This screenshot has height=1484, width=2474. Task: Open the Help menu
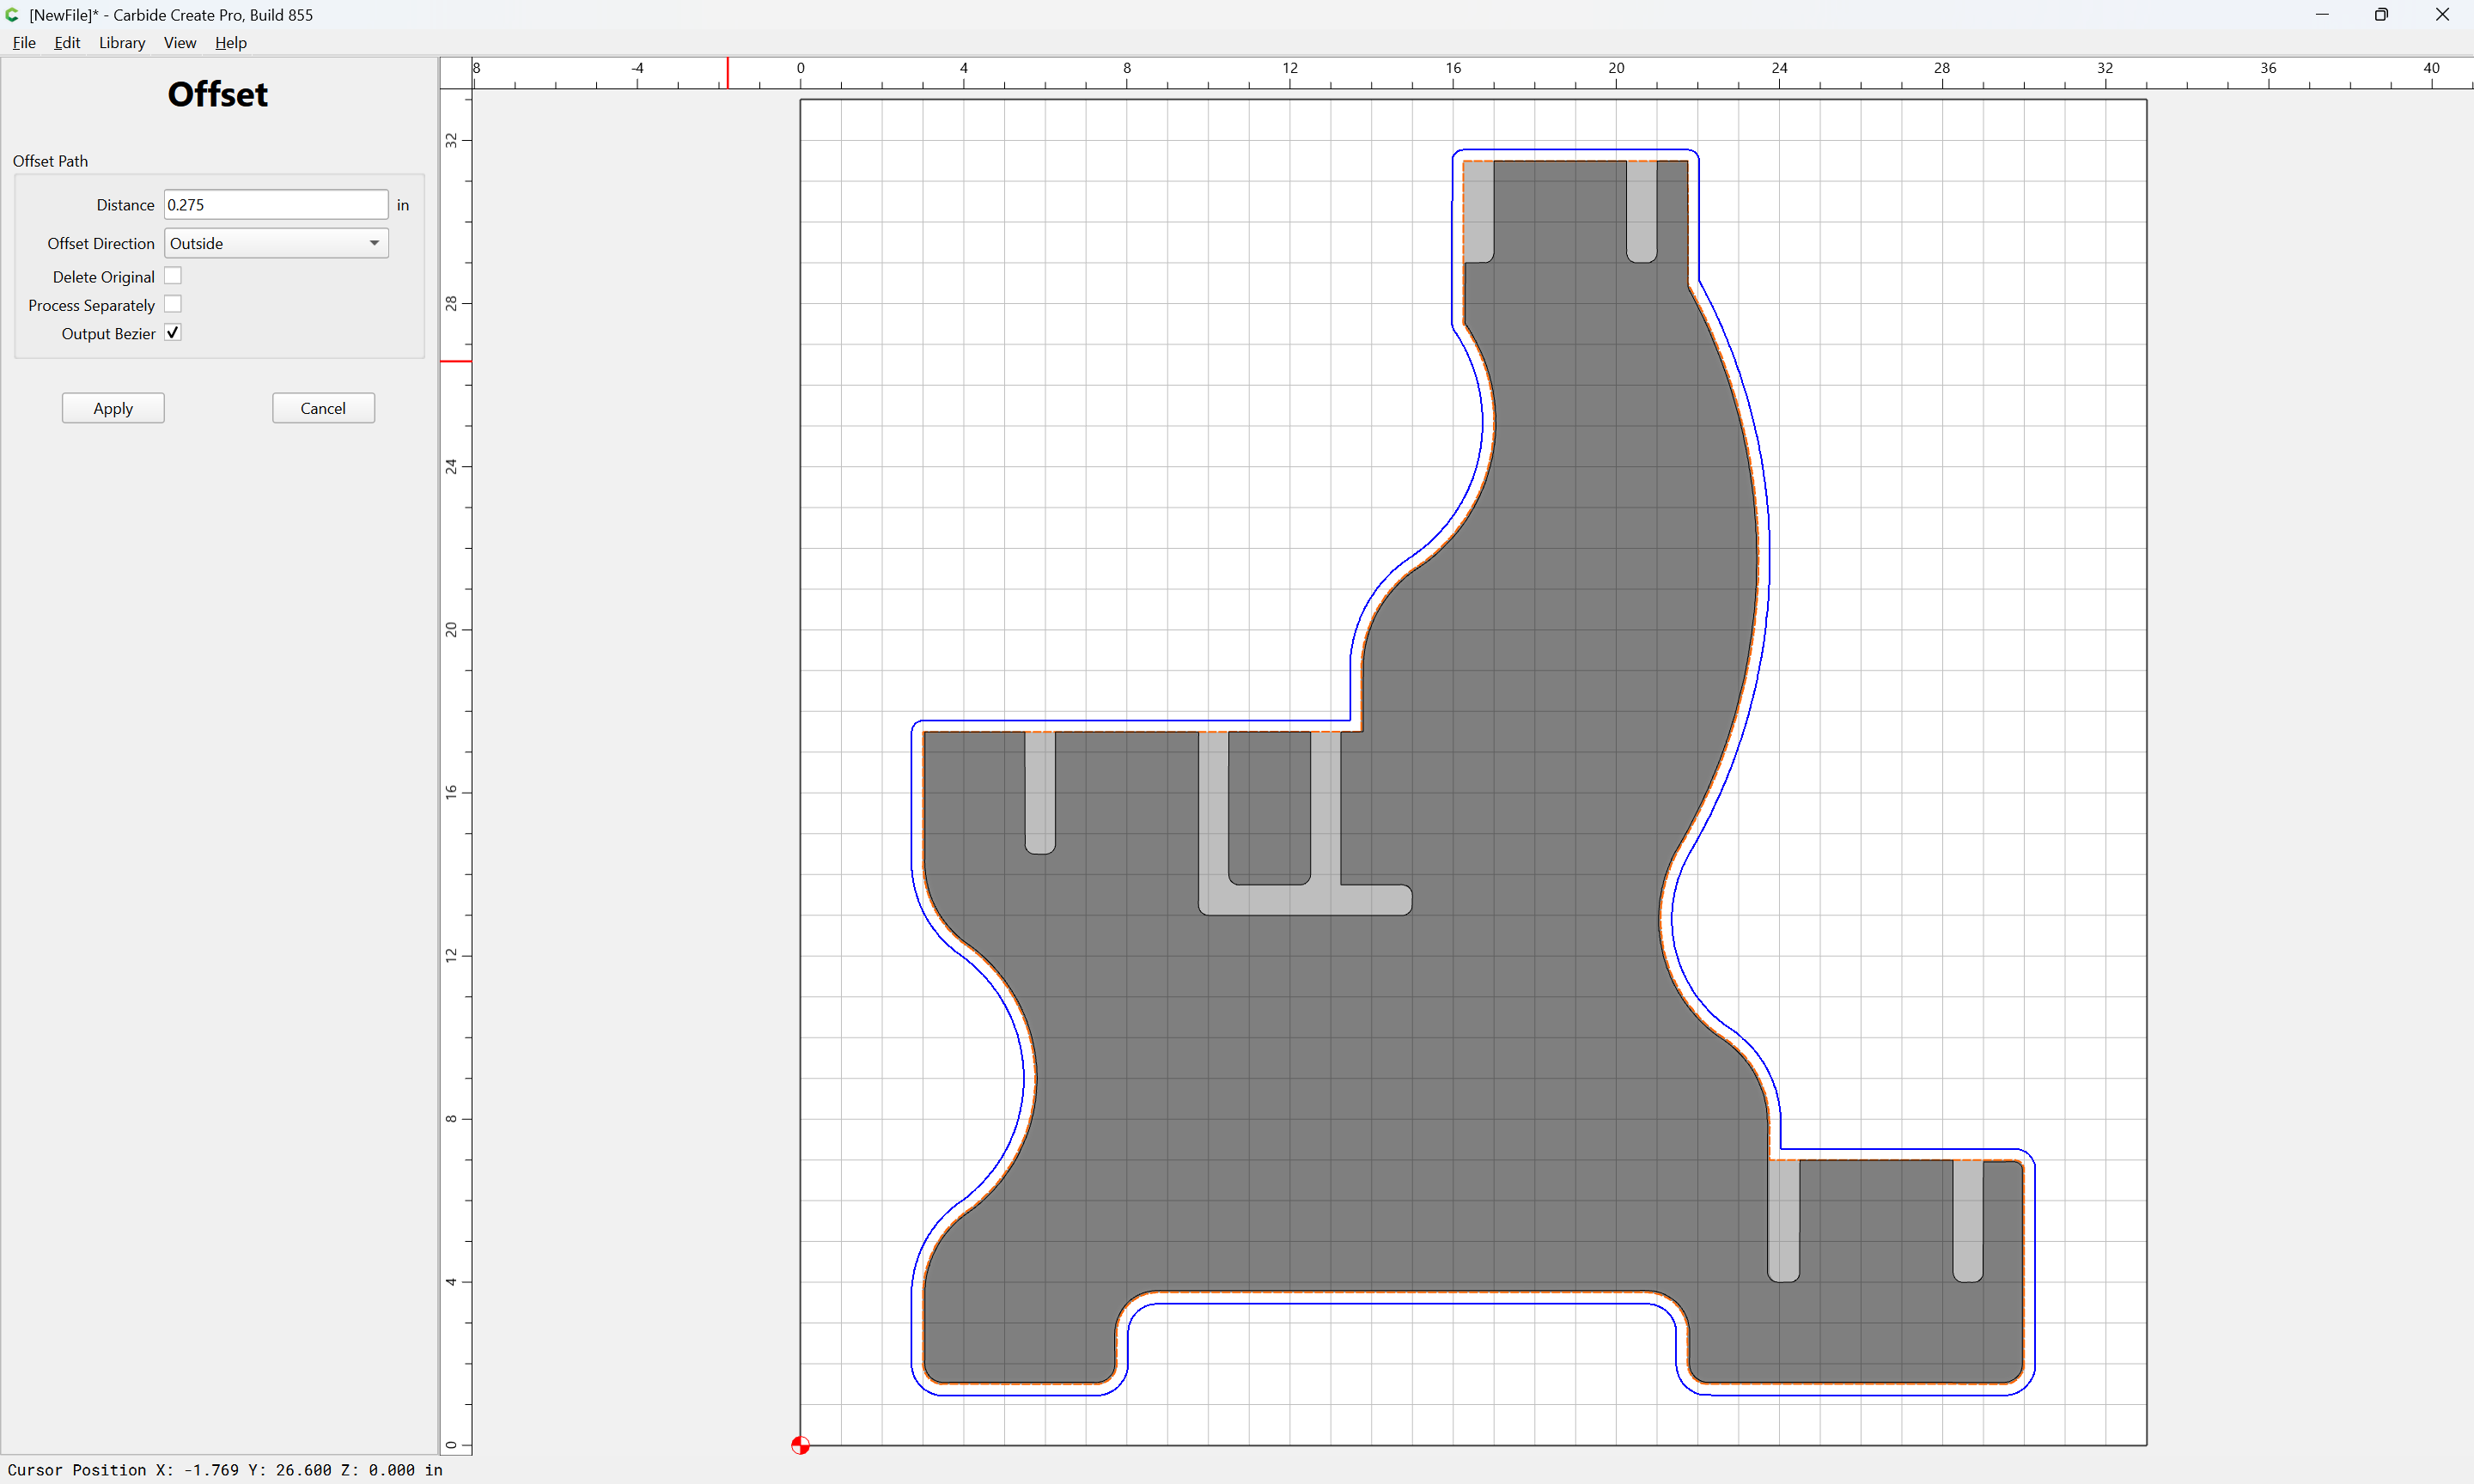point(230,43)
